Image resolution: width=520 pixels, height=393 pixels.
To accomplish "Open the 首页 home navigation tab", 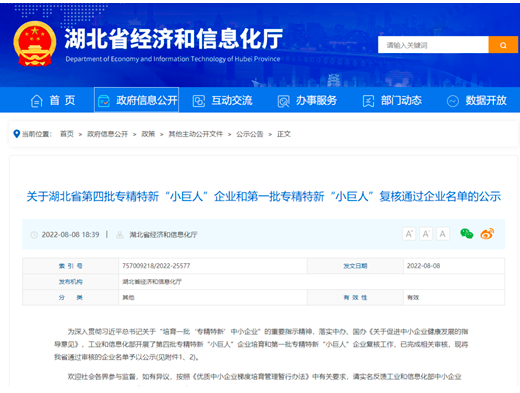I will 53,100.
